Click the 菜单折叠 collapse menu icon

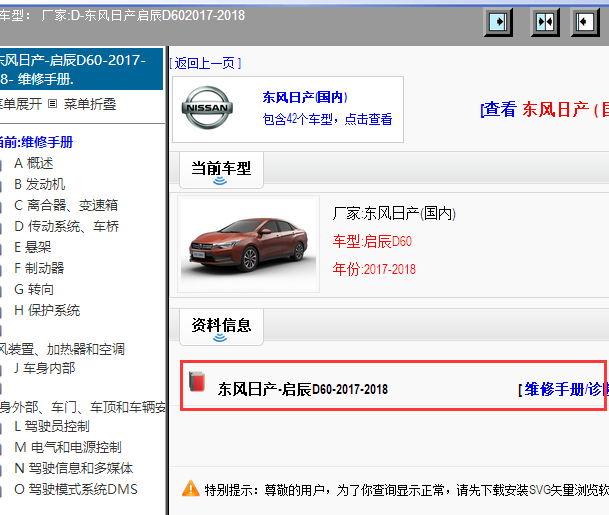point(52,104)
